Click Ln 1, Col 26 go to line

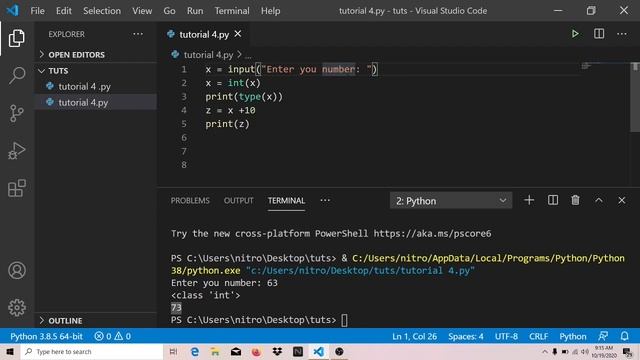pyautogui.click(x=414, y=336)
